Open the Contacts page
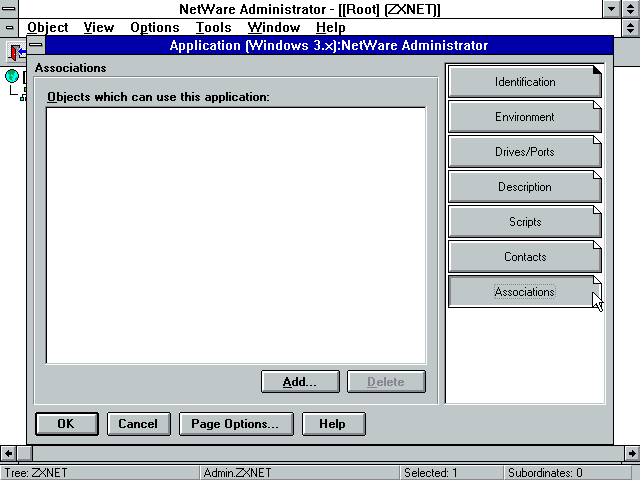The height and width of the screenshot is (480, 640). click(524, 257)
